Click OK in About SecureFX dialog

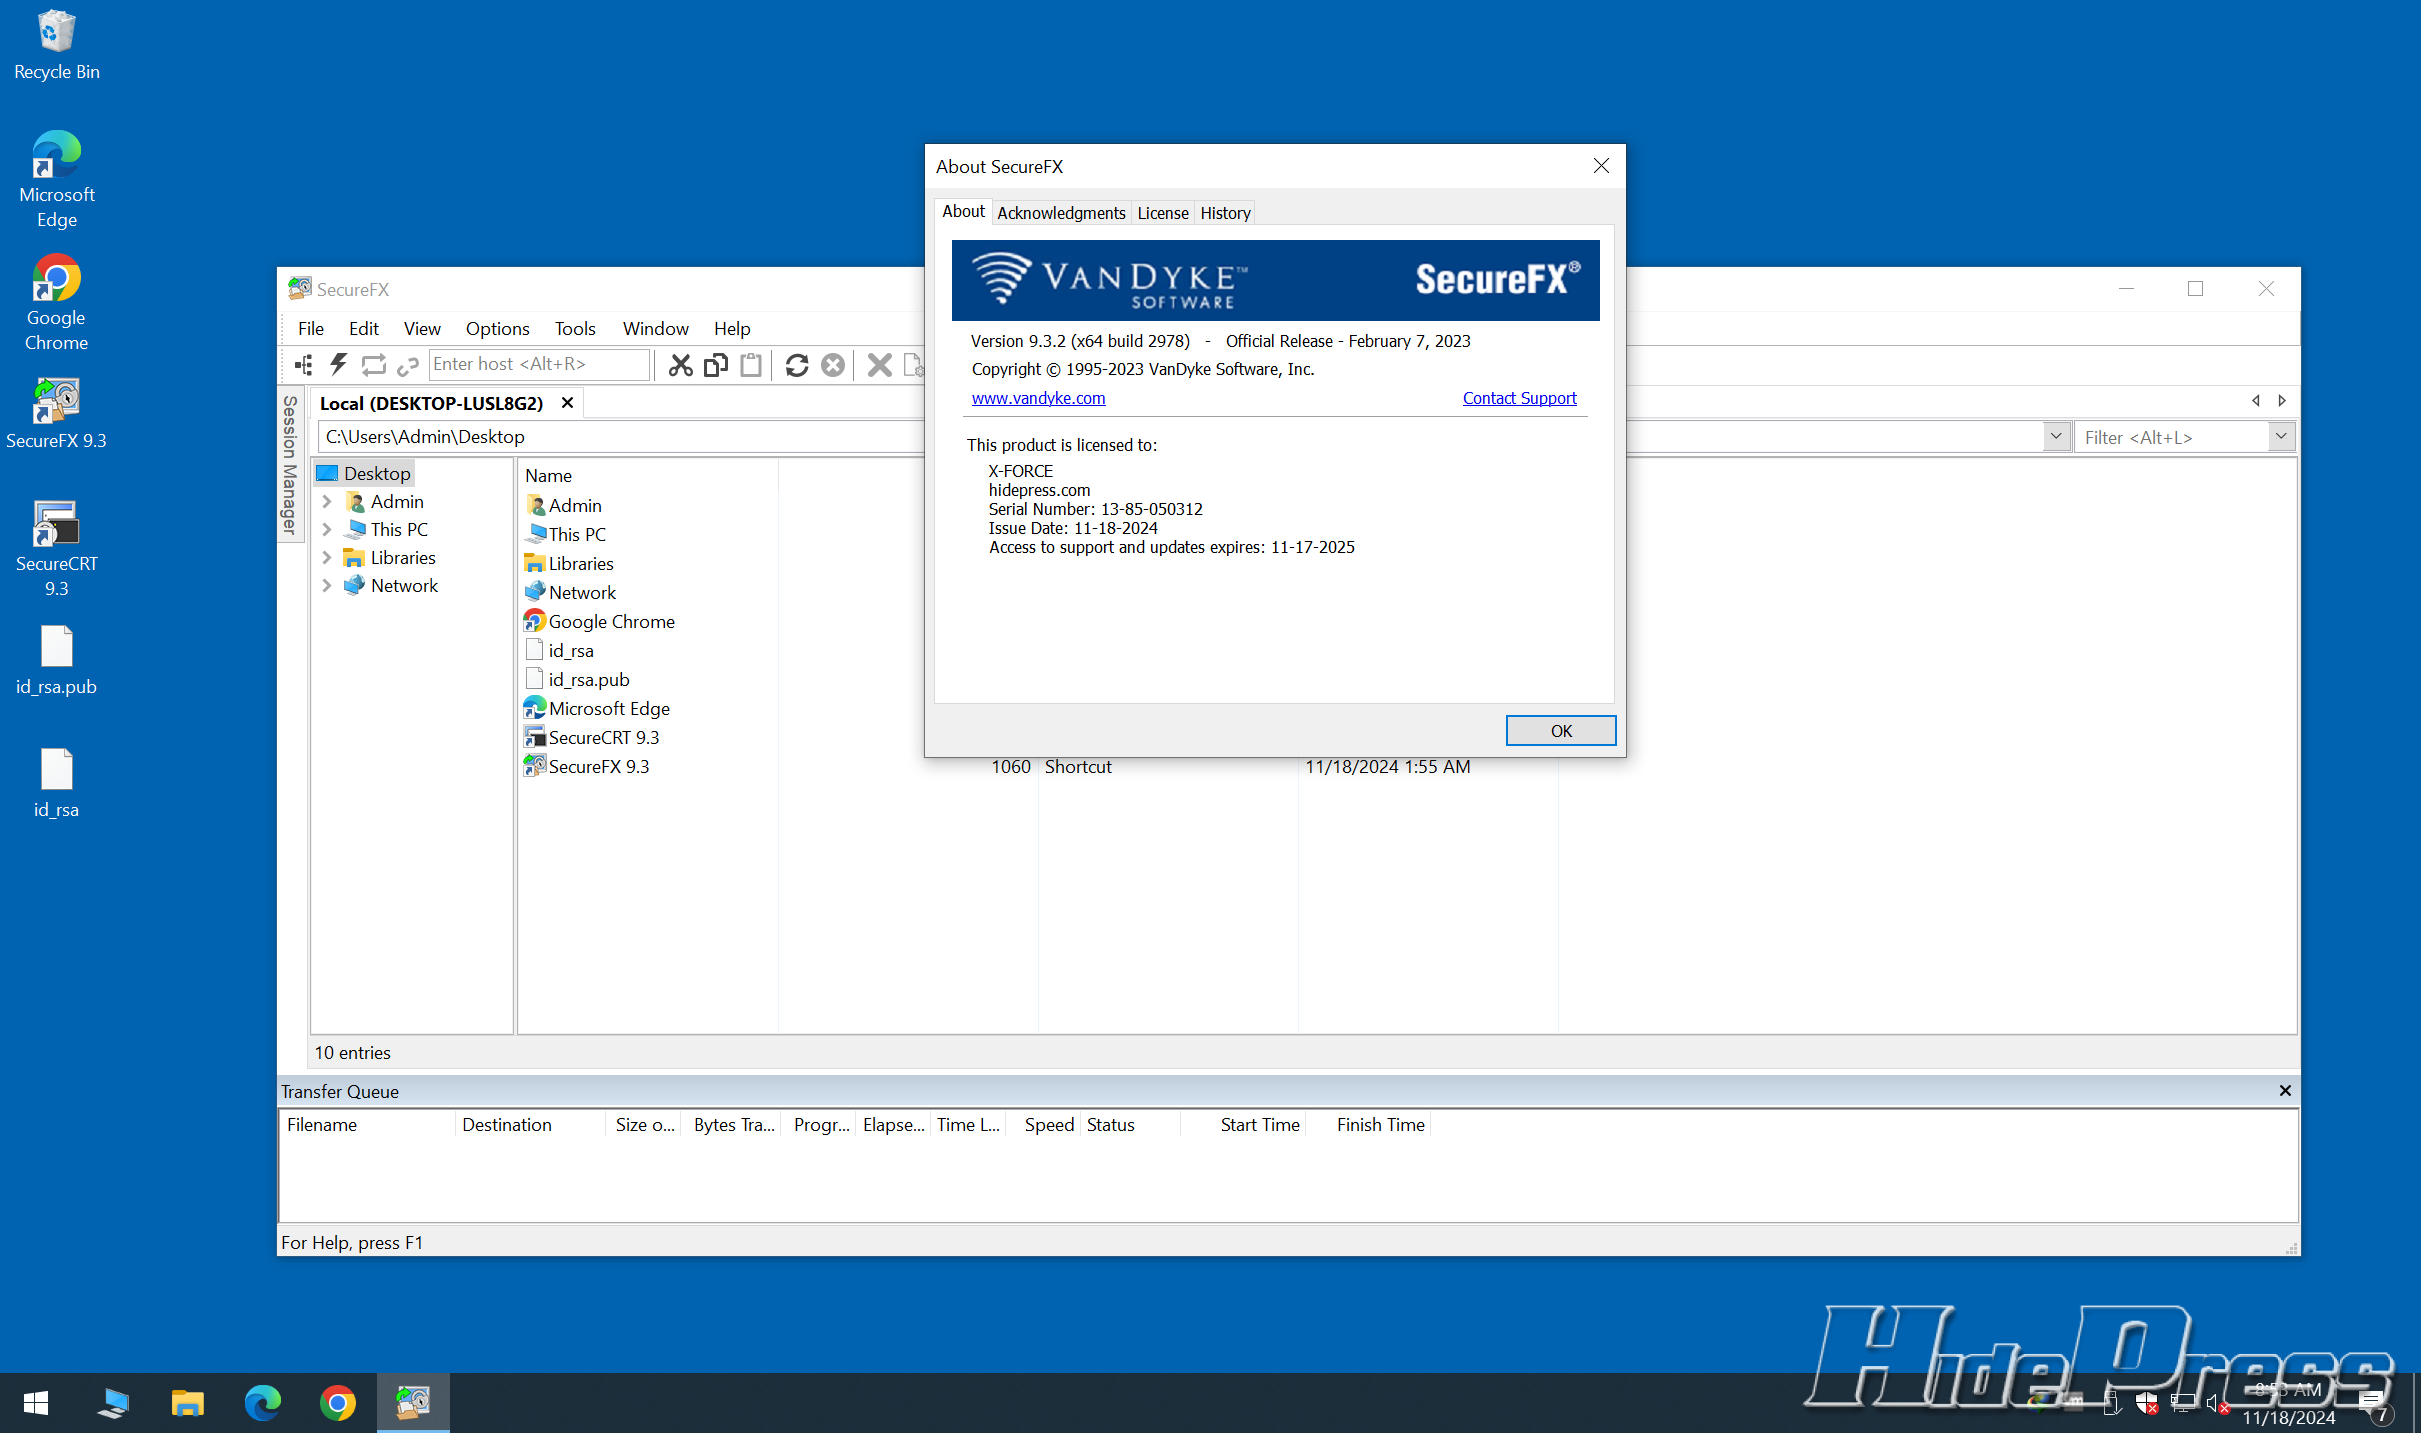point(1560,731)
